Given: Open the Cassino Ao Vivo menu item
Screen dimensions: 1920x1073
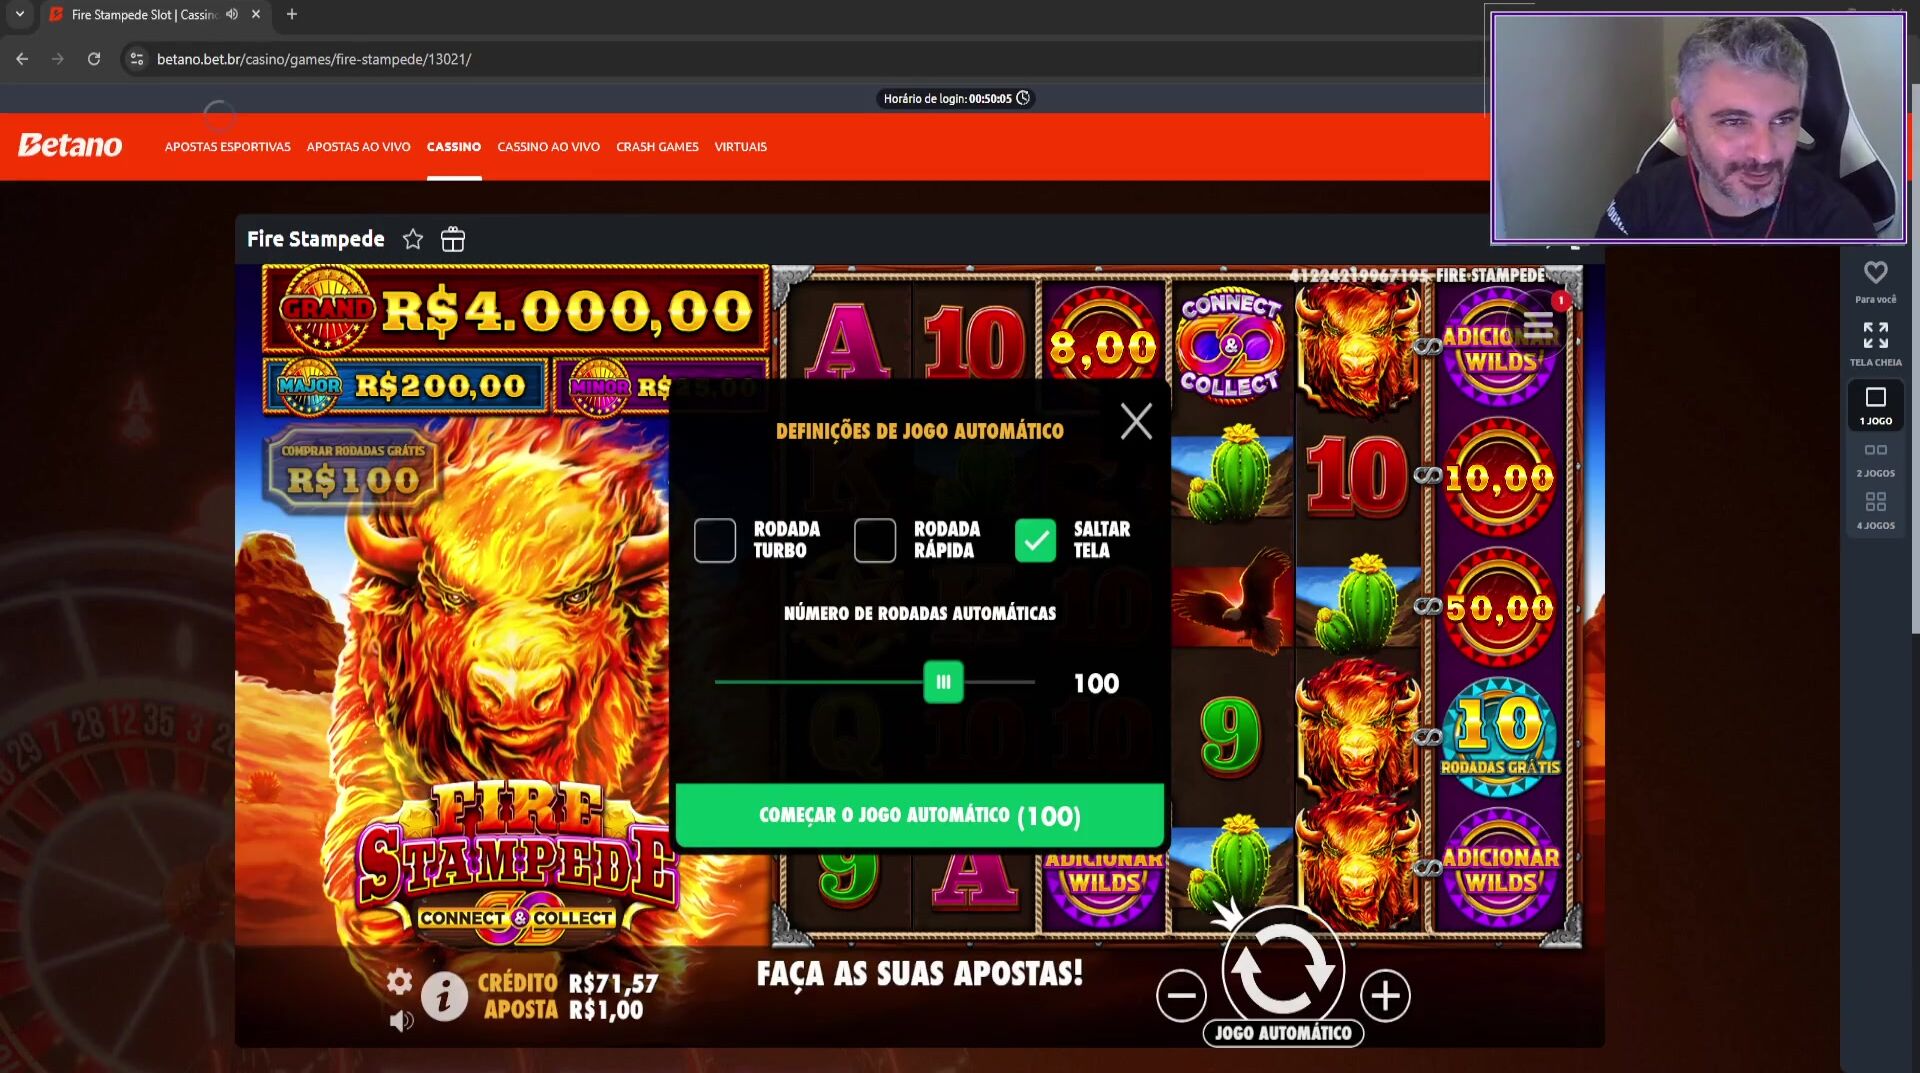Looking at the screenshot, I should pyautogui.click(x=548, y=147).
